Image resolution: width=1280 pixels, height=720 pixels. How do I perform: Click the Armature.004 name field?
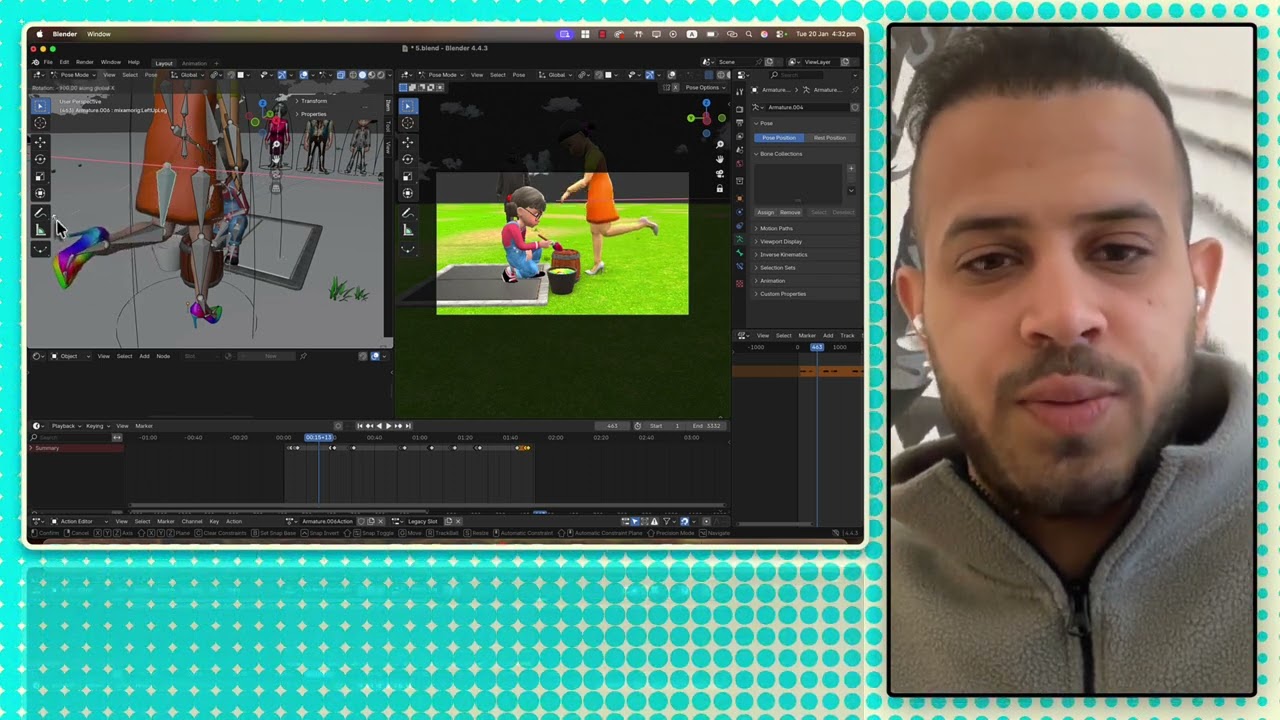pyautogui.click(x=808, y=107)
